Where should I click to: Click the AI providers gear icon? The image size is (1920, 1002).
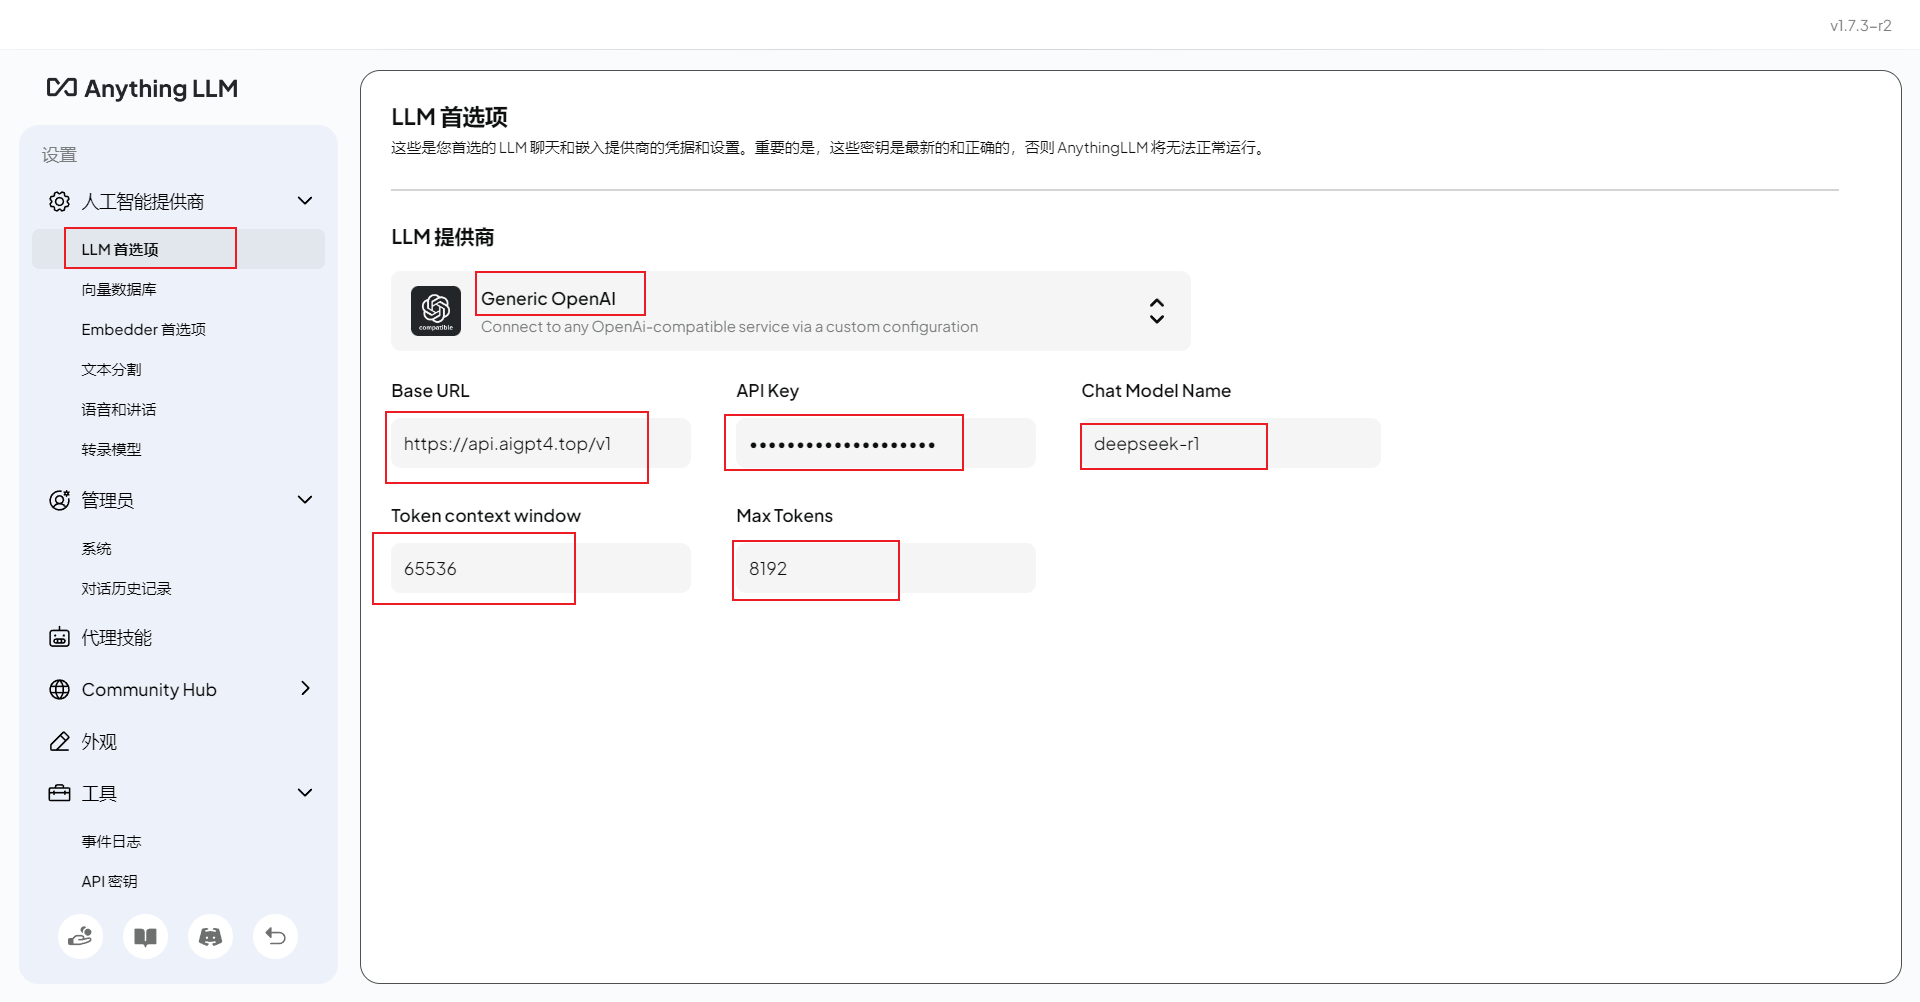pos(60,201)
